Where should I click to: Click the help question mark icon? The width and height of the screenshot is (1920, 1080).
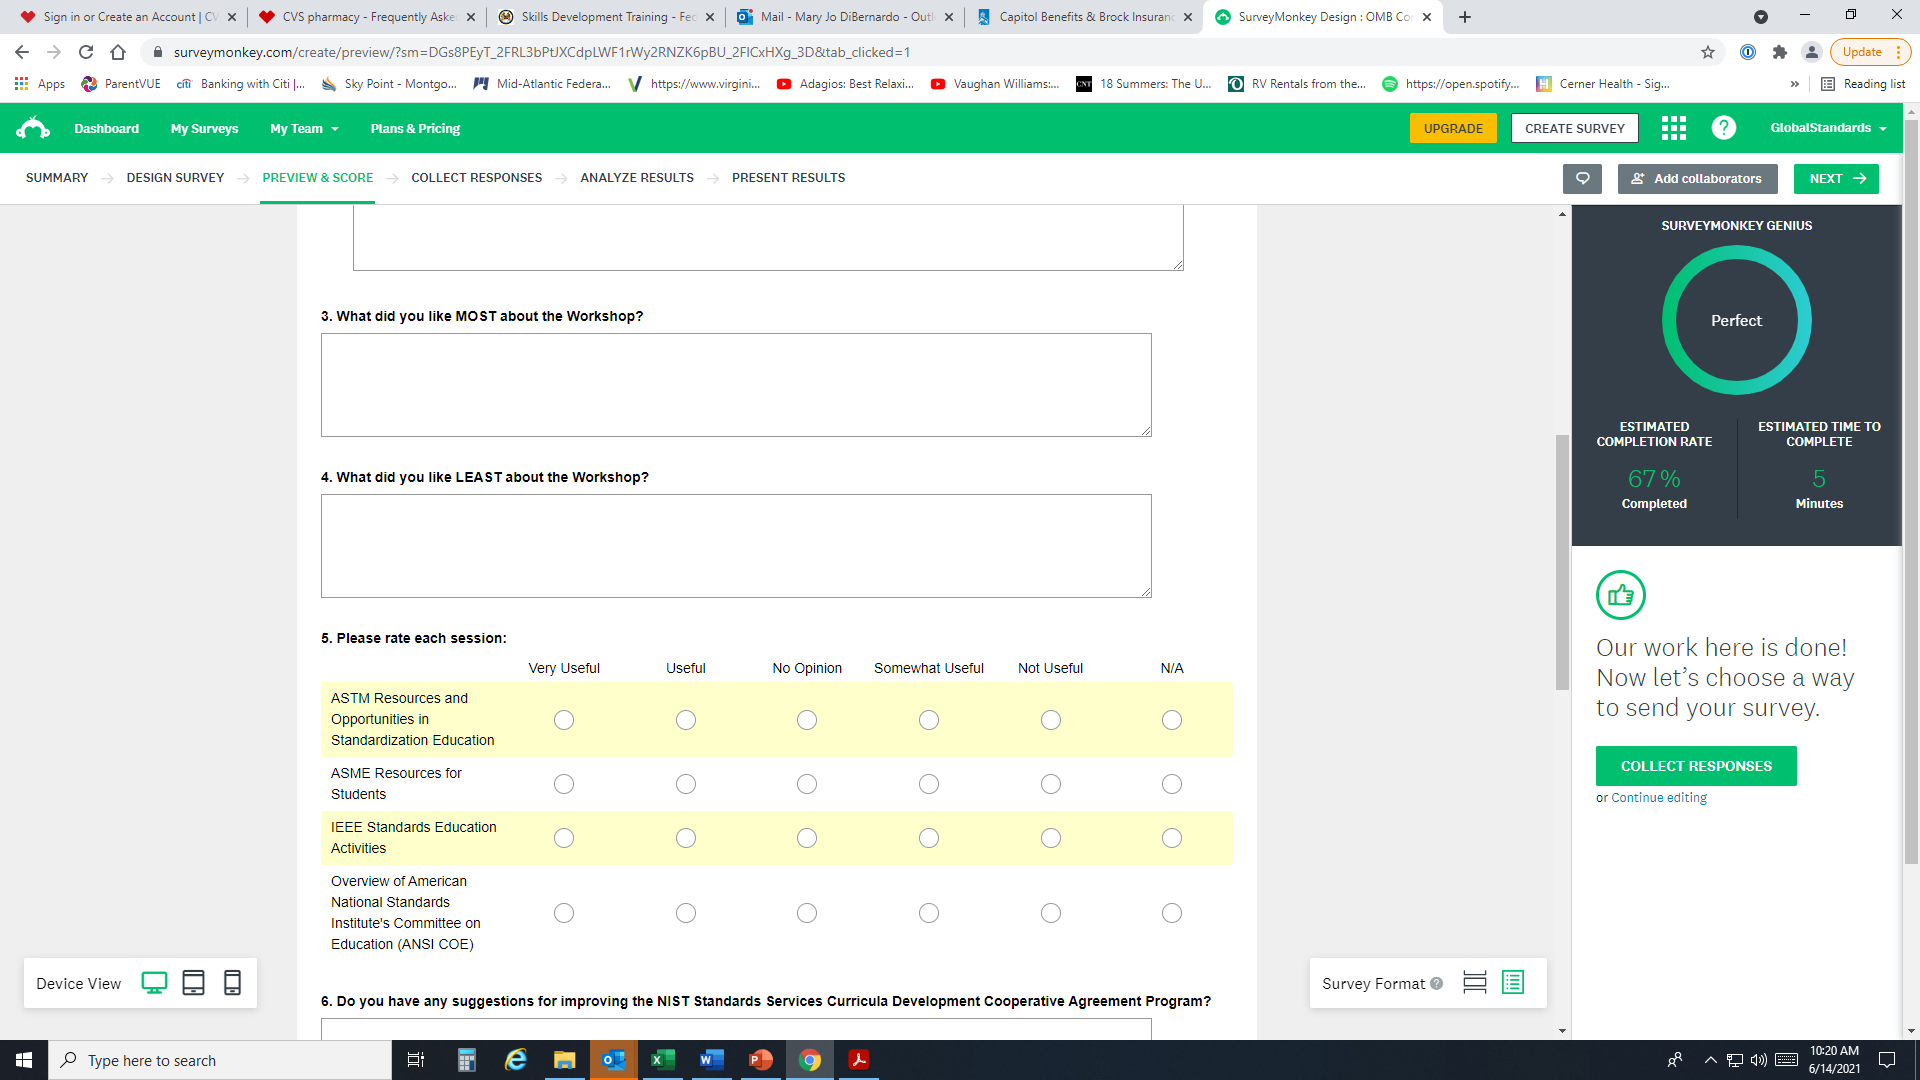click(1723, 128)
